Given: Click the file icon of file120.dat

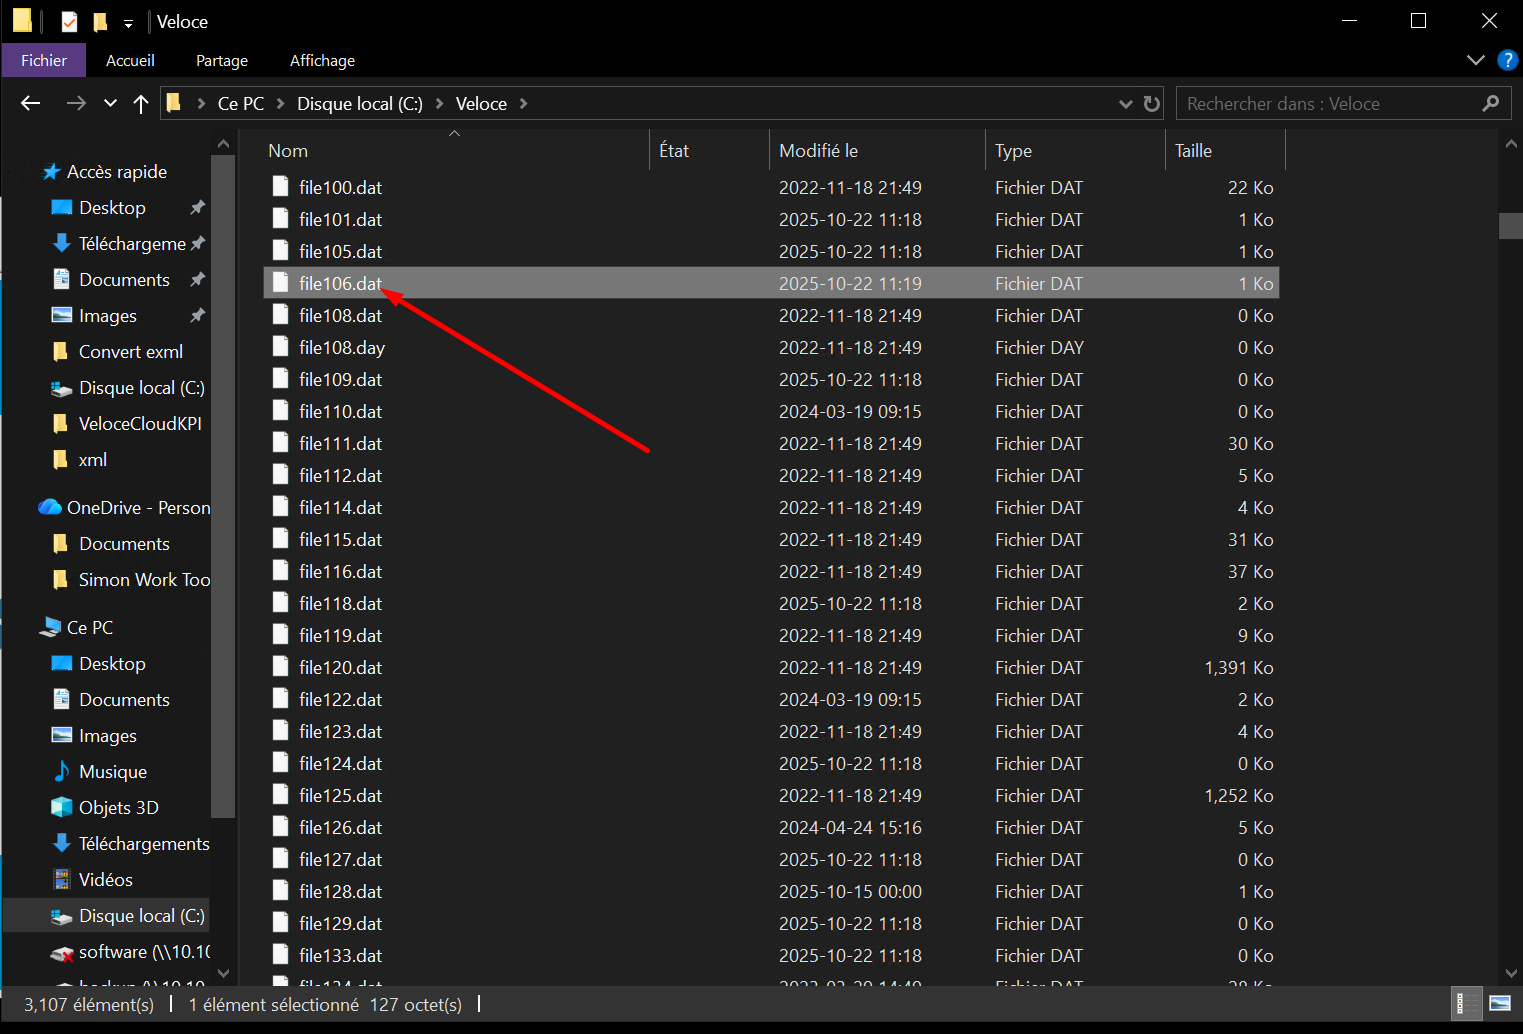Looking at the screenshot, I should (x=281, y=667).
